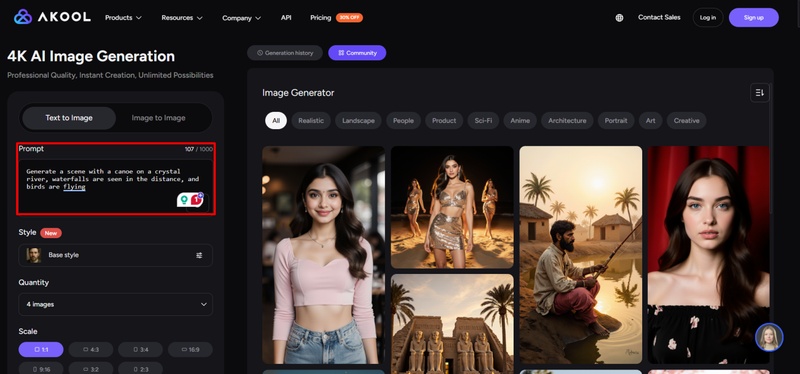
Task: Select the 1:1 scale option
Action: (x=41, y=350)
